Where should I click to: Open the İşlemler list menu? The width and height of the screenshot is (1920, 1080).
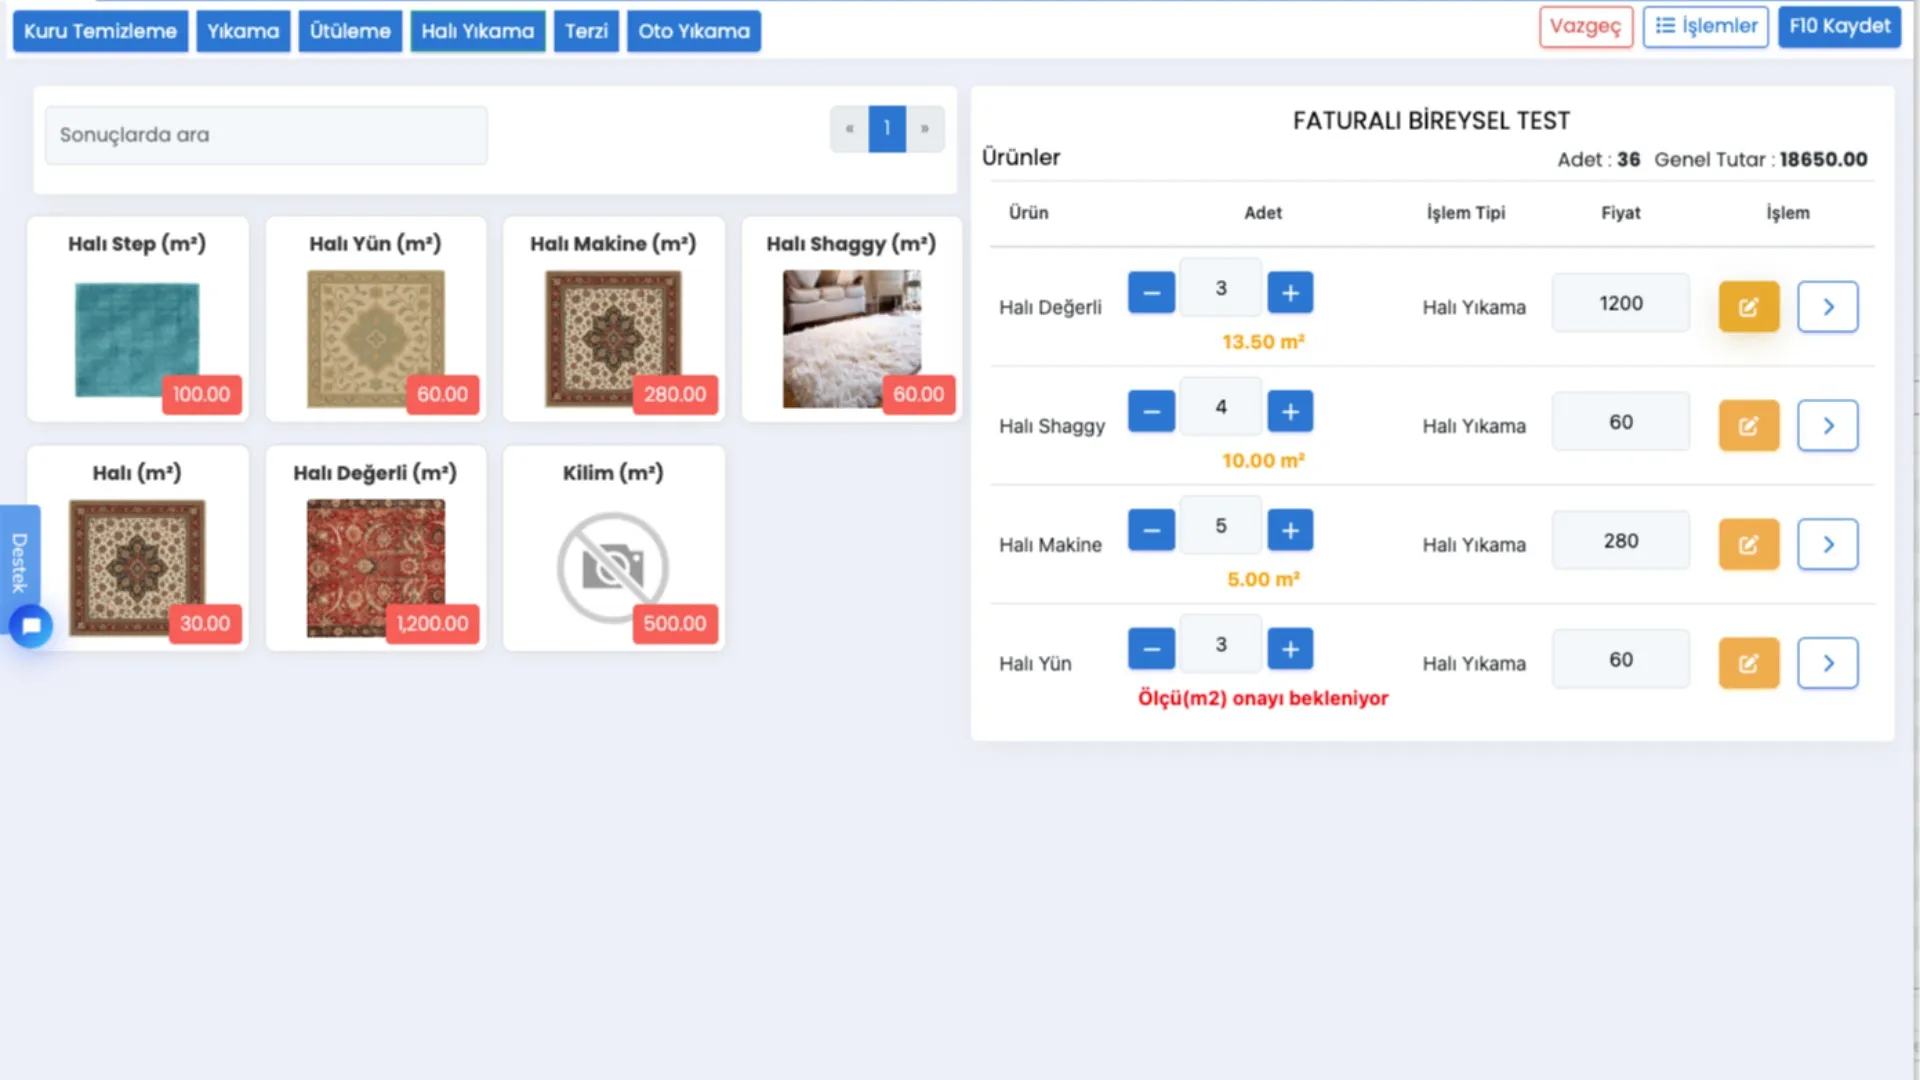[x=1705, y=26]
